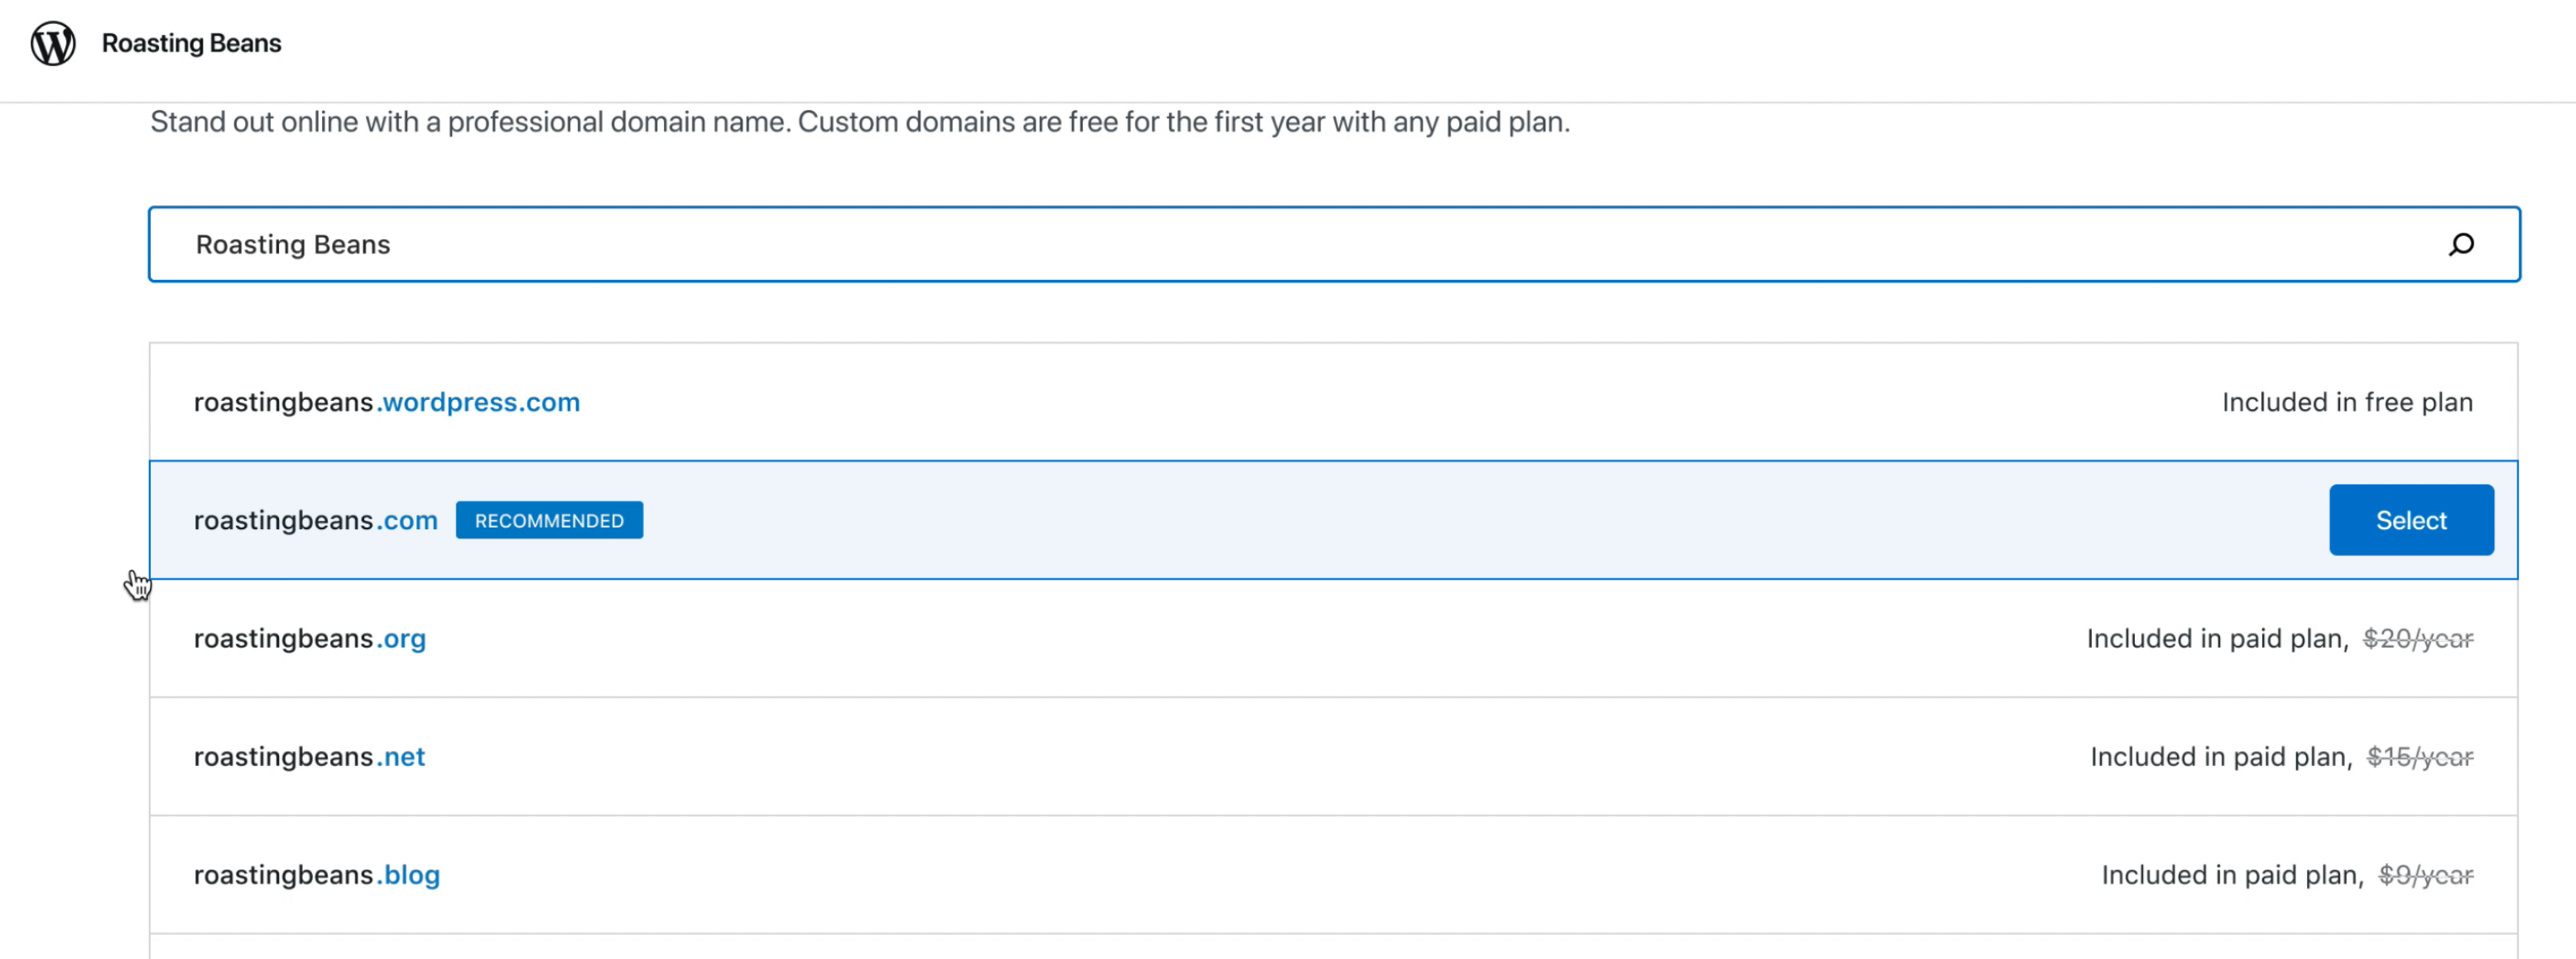Click the .wordpress.com blue suffix text

click(x=479, y=402)
